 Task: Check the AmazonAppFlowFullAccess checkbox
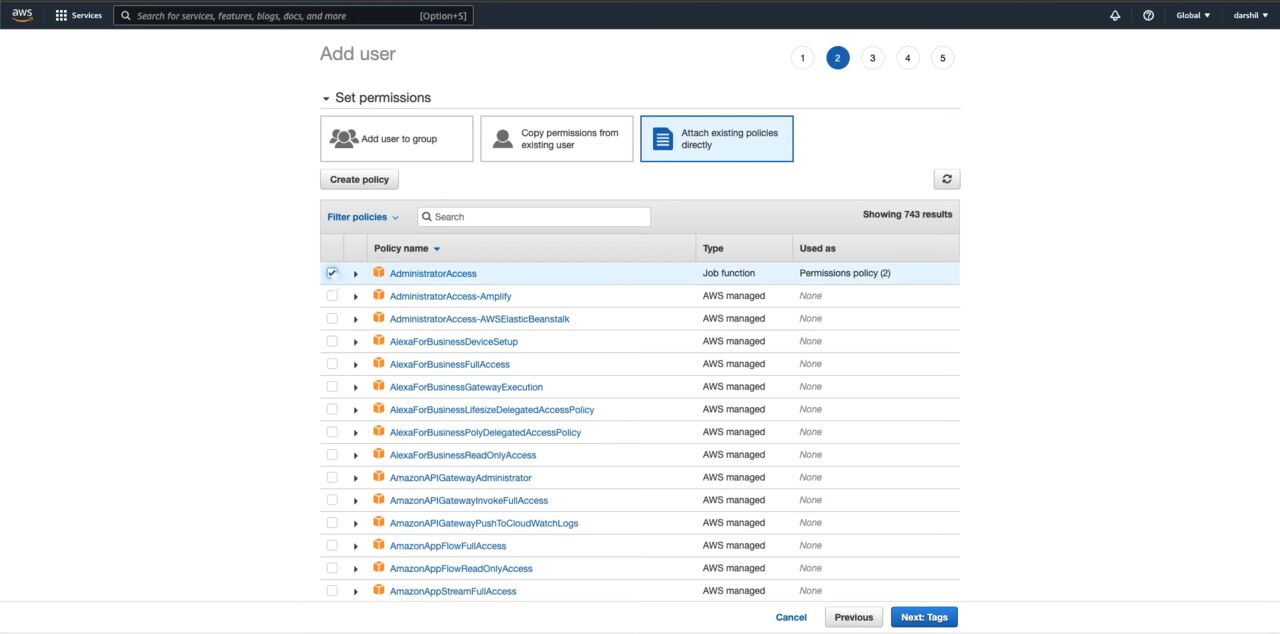tap(332, 546)
